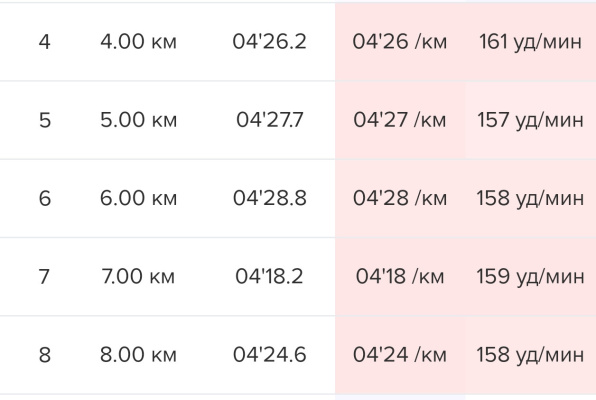
Task: Select lap number 7 cell
Action: pos(44,277)
